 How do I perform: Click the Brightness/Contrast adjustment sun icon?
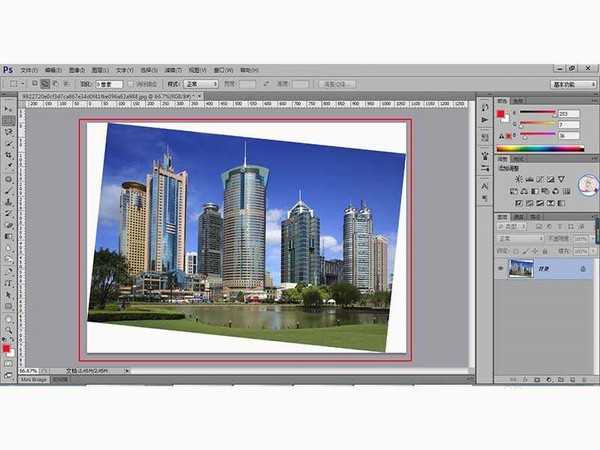tap(518, 177)
